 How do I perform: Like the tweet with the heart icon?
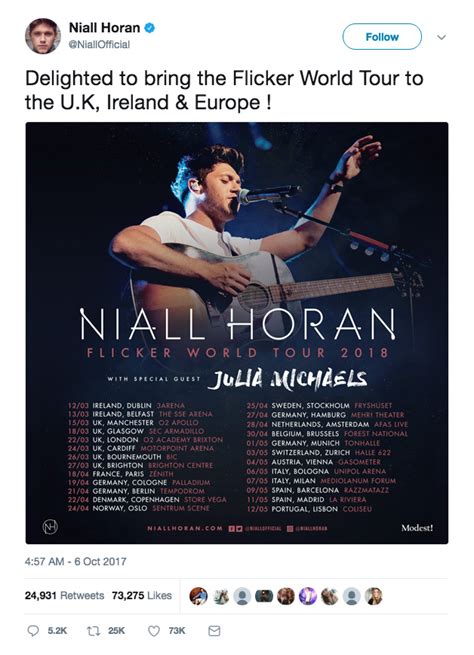(154, 631)
